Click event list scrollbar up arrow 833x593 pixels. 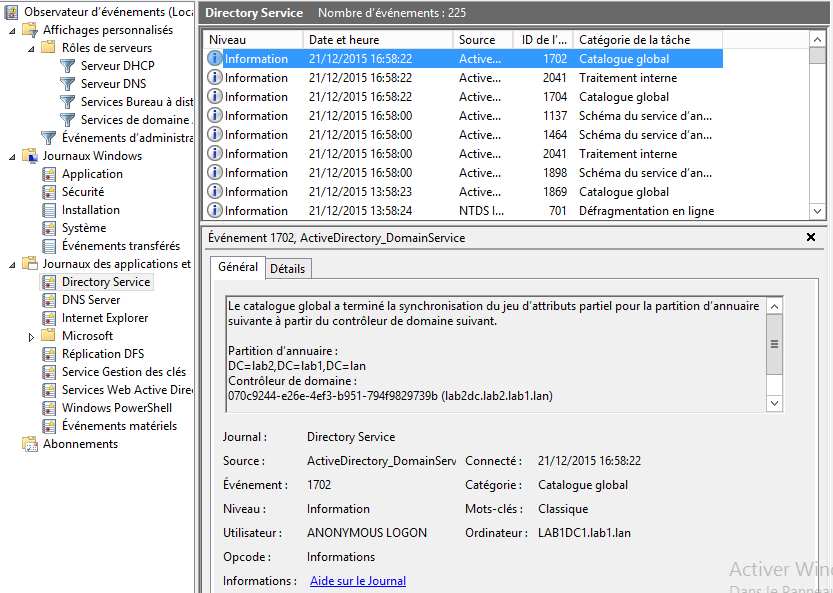pyautogui.click(x=817, y=39)
